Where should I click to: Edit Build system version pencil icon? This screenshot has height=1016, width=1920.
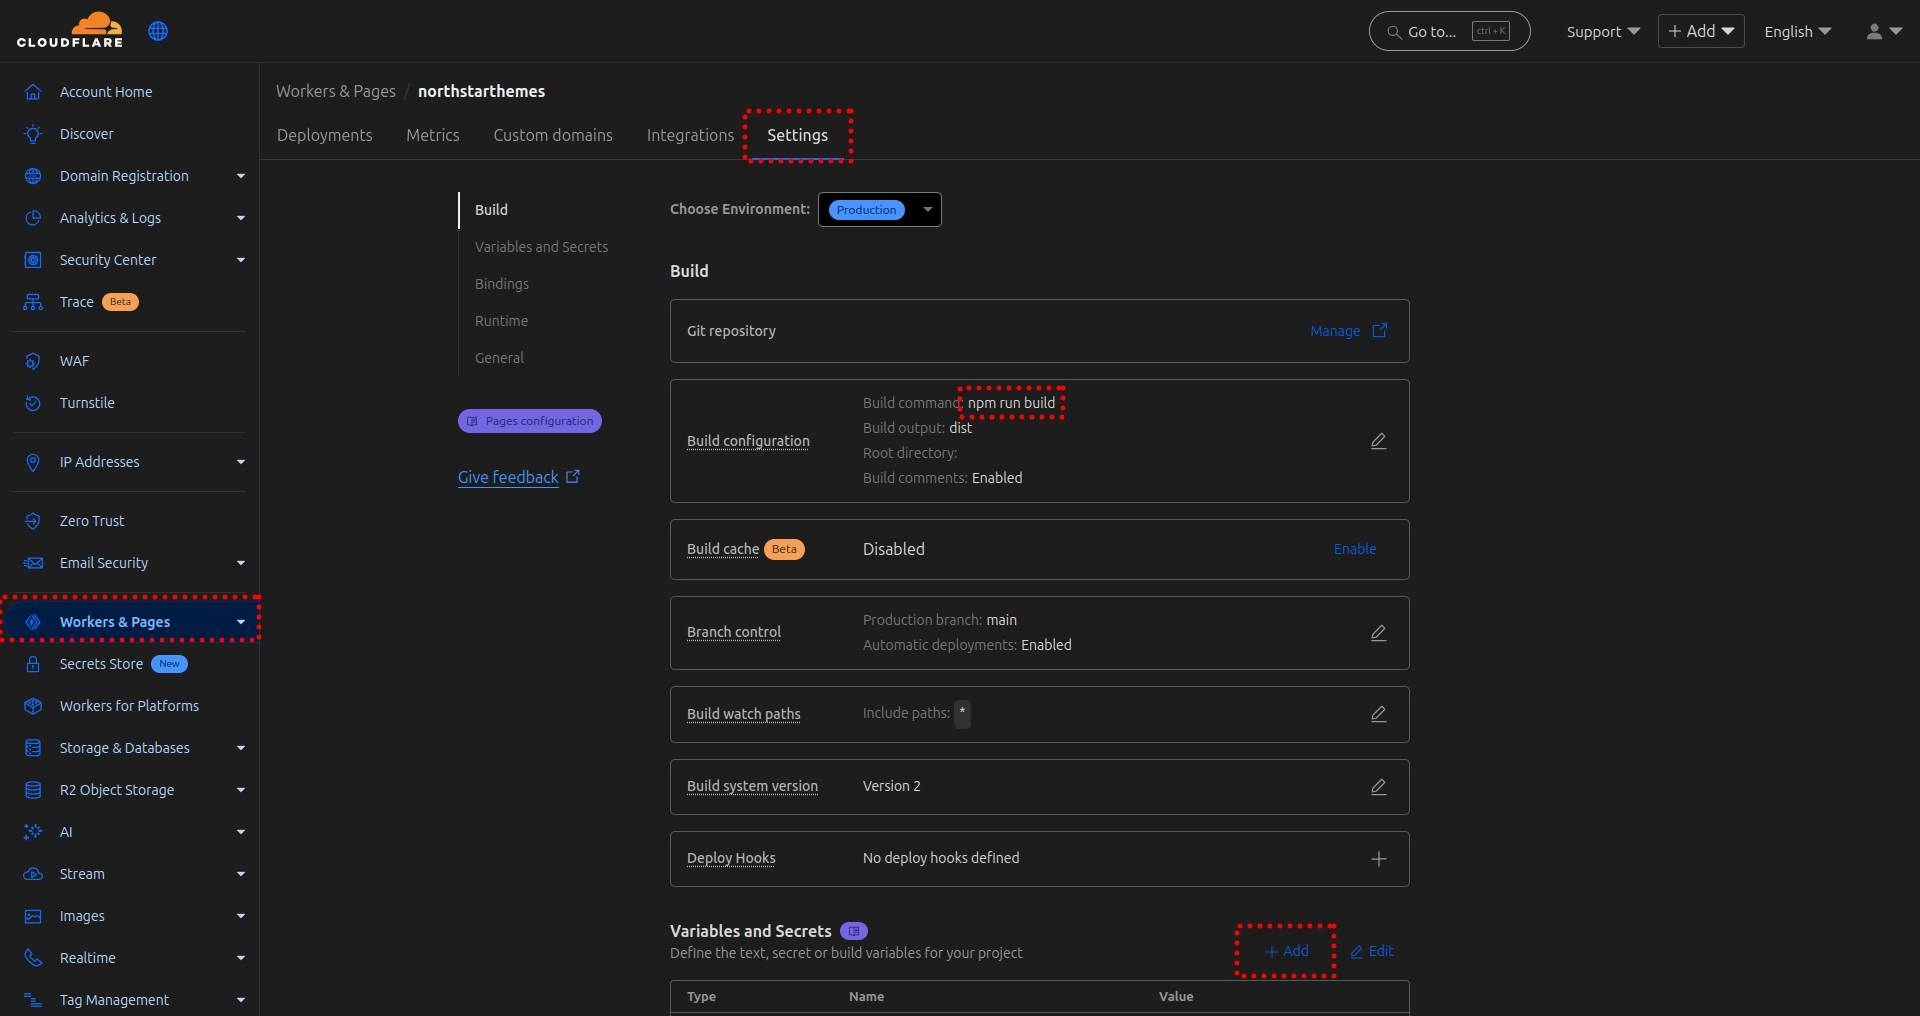[1378, 787]
